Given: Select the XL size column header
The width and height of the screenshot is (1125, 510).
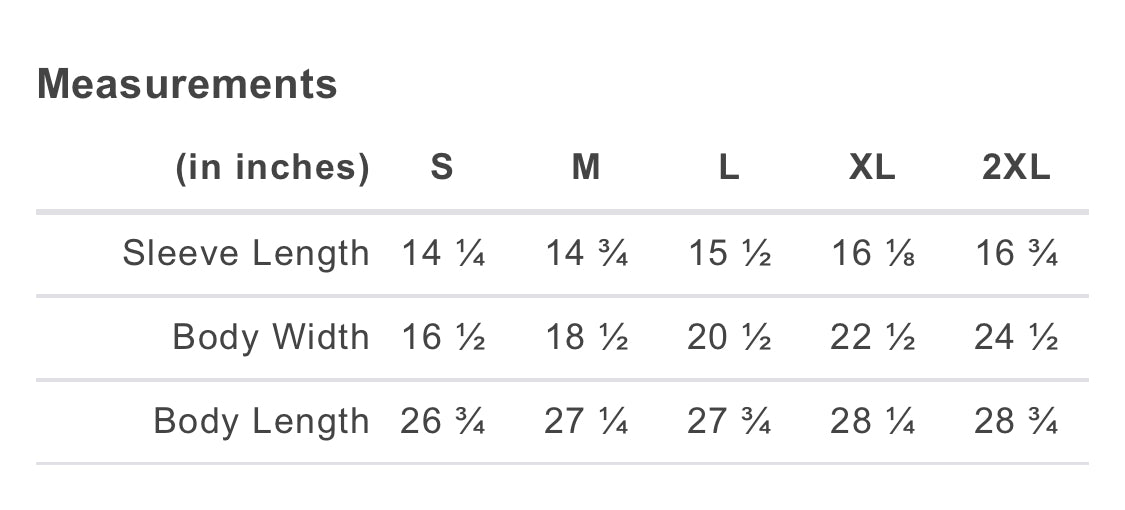Looking at the screenshot, I should pos(872,168).
